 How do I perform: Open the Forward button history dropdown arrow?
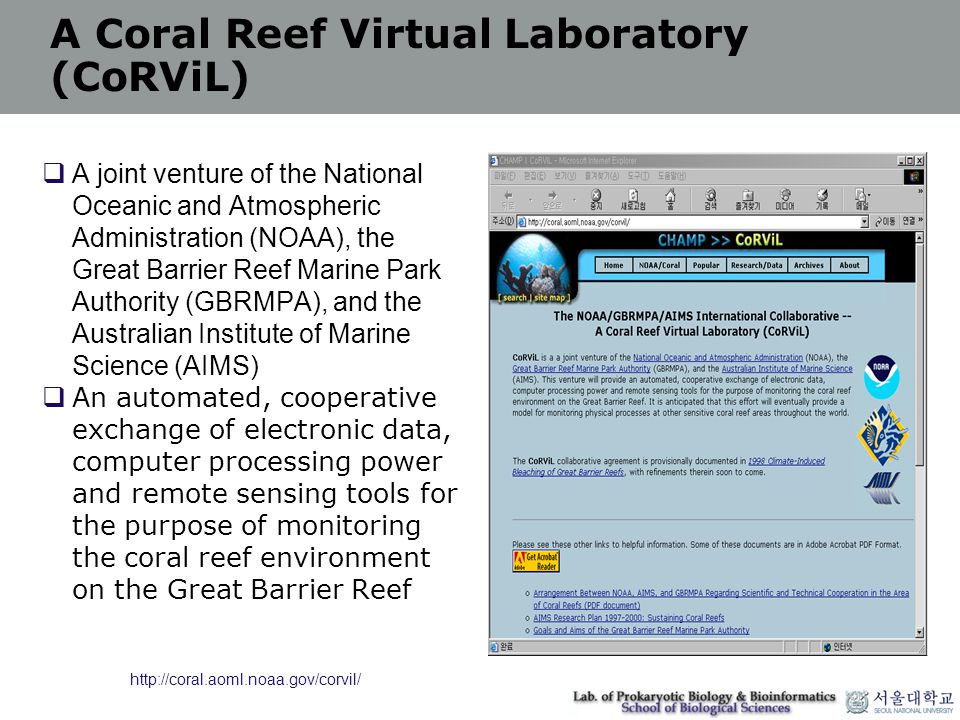pos(574,200)
